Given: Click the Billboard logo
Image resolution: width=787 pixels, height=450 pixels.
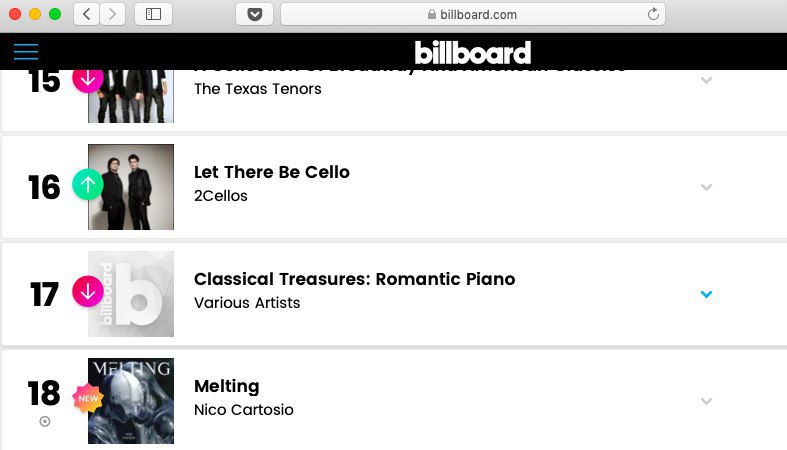Looking at the screenshot, I should pyautogui.click(x=472, y=52).
